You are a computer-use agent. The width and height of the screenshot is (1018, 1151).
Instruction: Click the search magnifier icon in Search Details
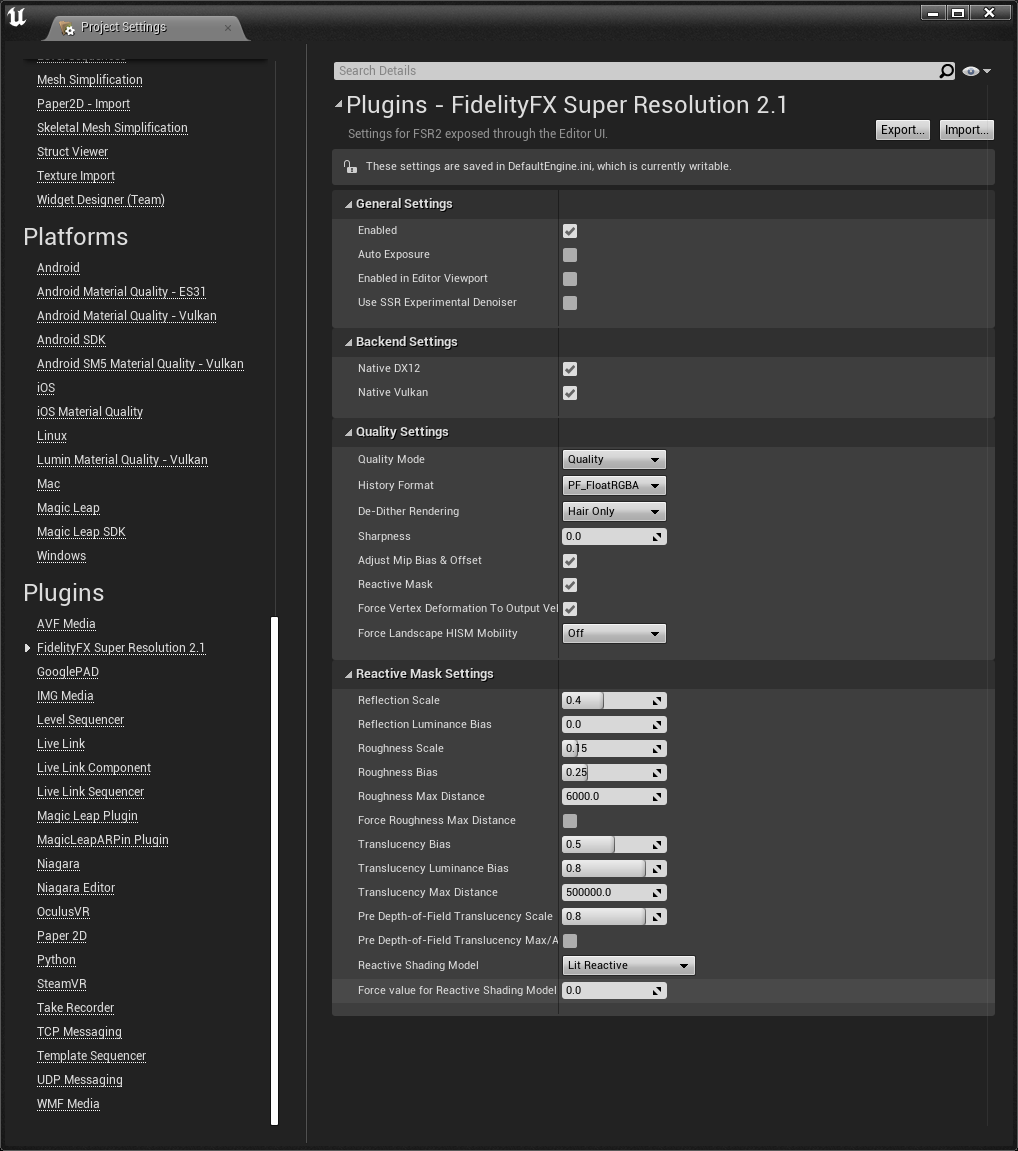point(945,71)
